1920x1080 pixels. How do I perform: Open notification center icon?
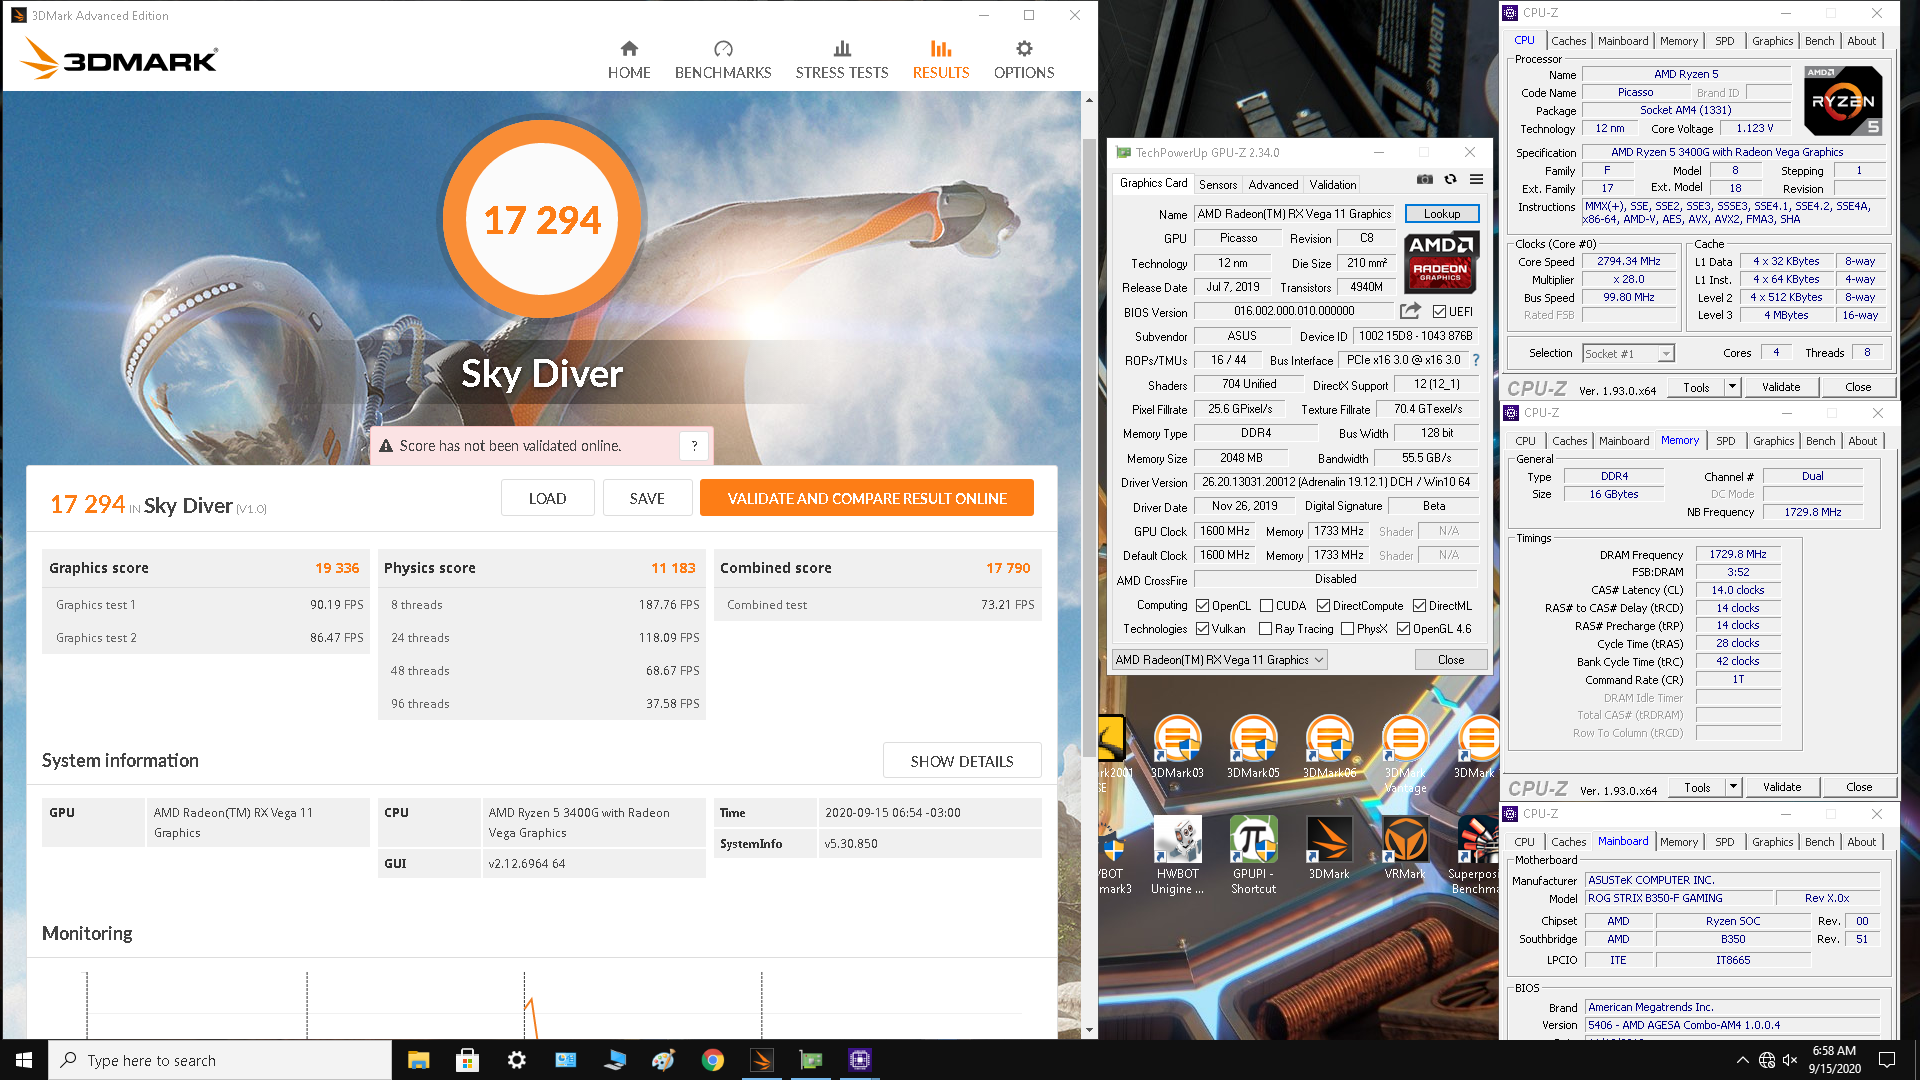pos(1887,1060)
